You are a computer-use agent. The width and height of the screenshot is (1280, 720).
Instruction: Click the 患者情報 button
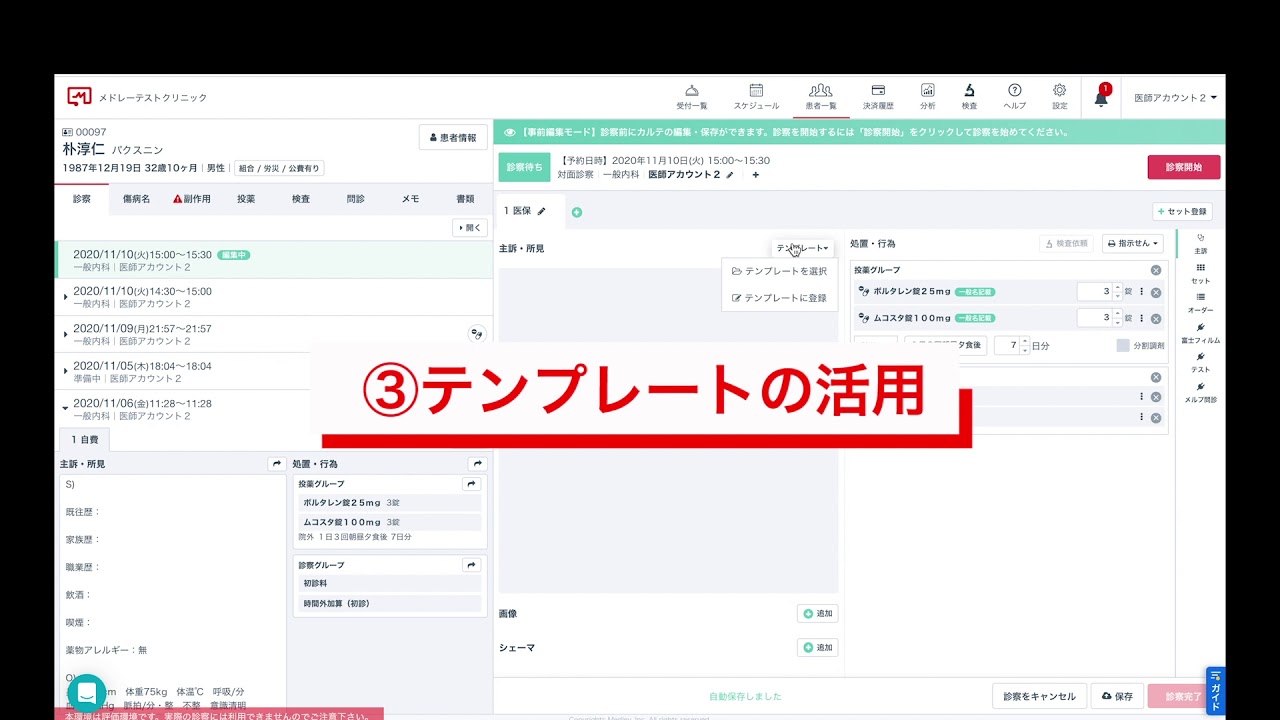click(x=453, y=138)
